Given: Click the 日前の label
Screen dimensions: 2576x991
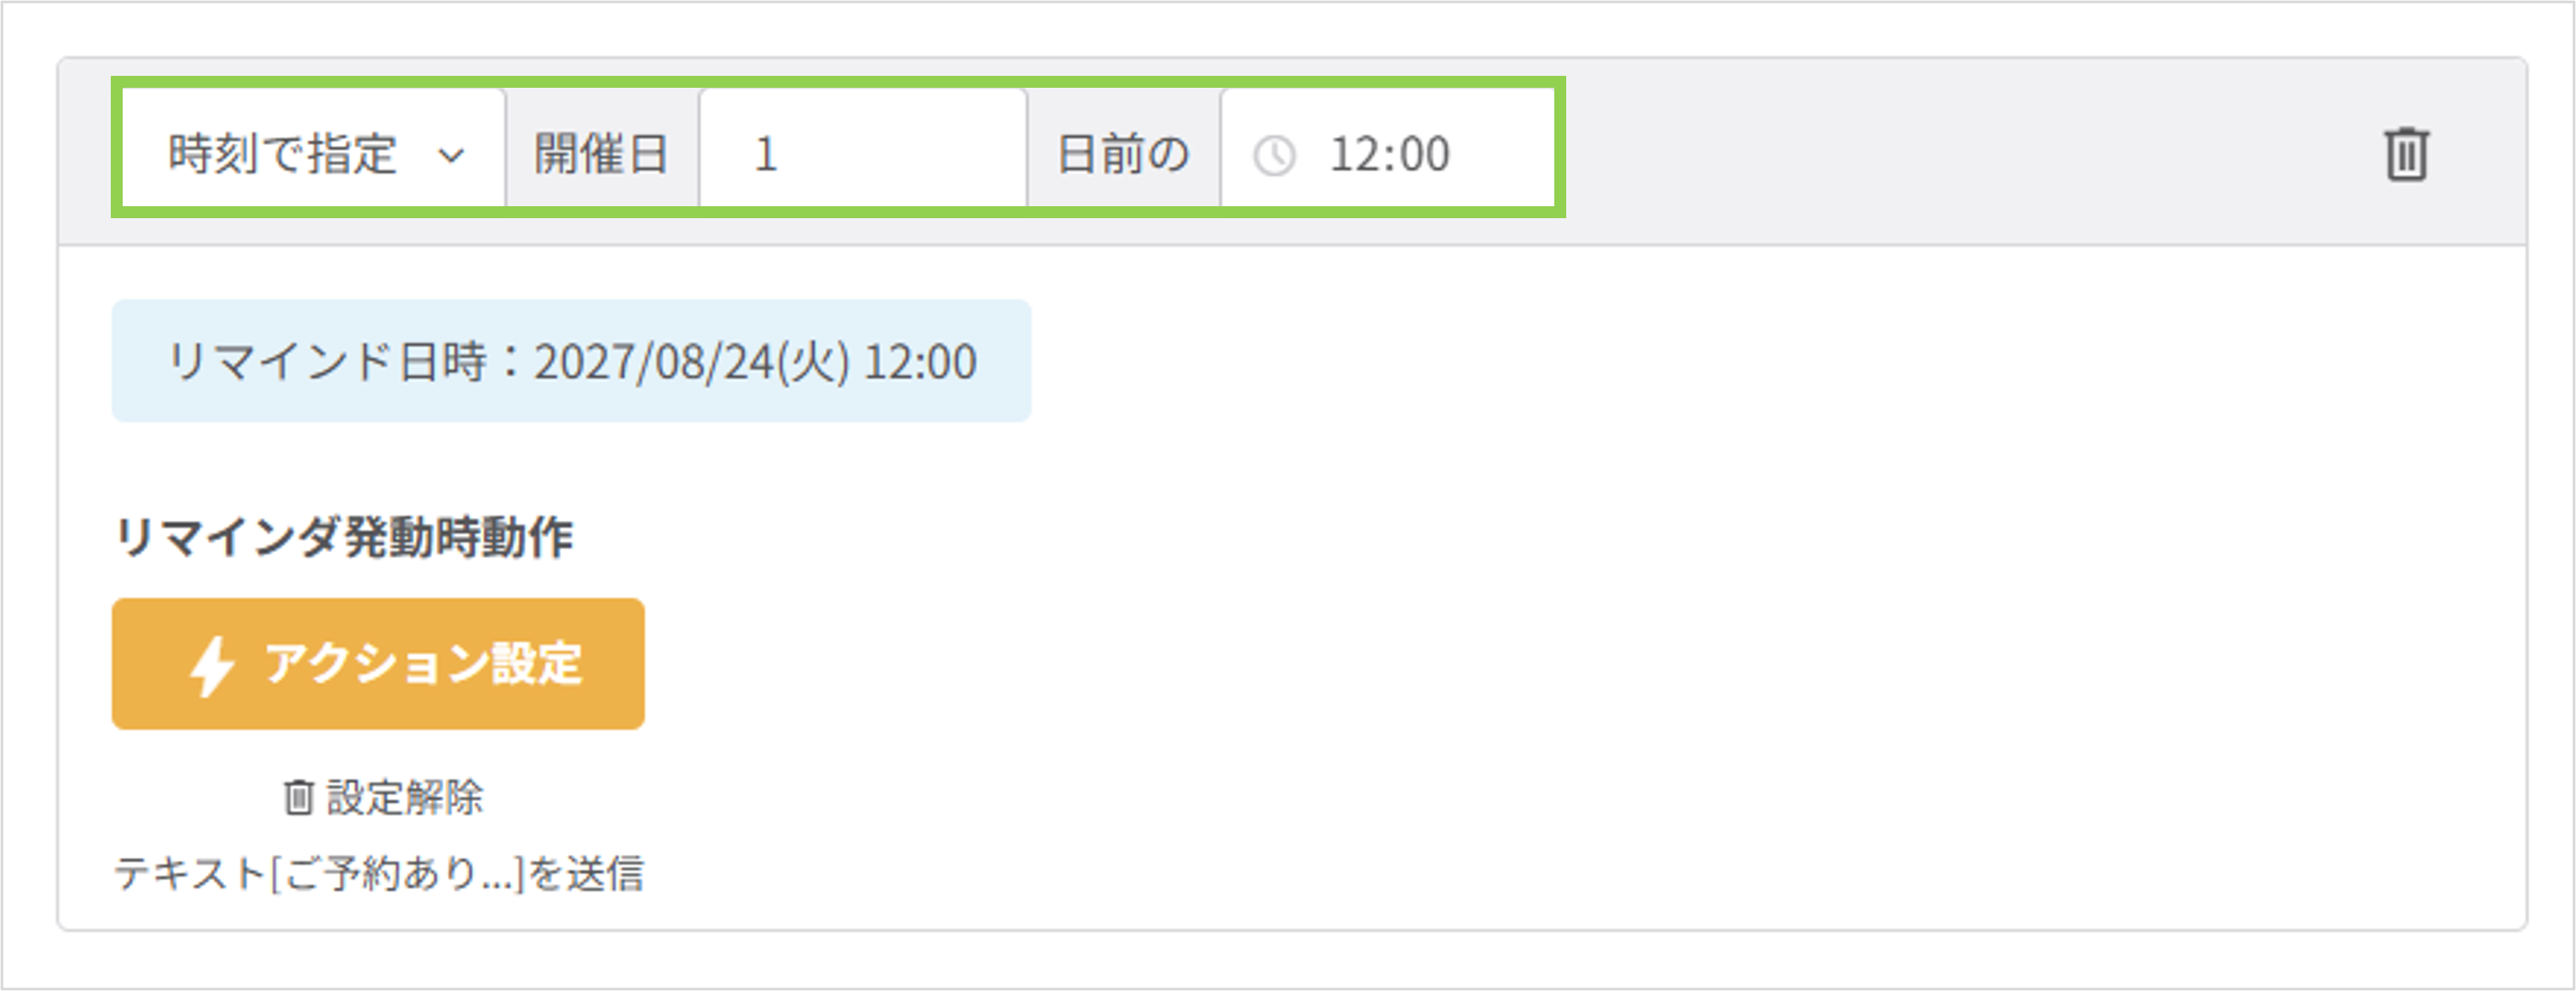Looking at the screenshot, I should tap(1124, 154).
